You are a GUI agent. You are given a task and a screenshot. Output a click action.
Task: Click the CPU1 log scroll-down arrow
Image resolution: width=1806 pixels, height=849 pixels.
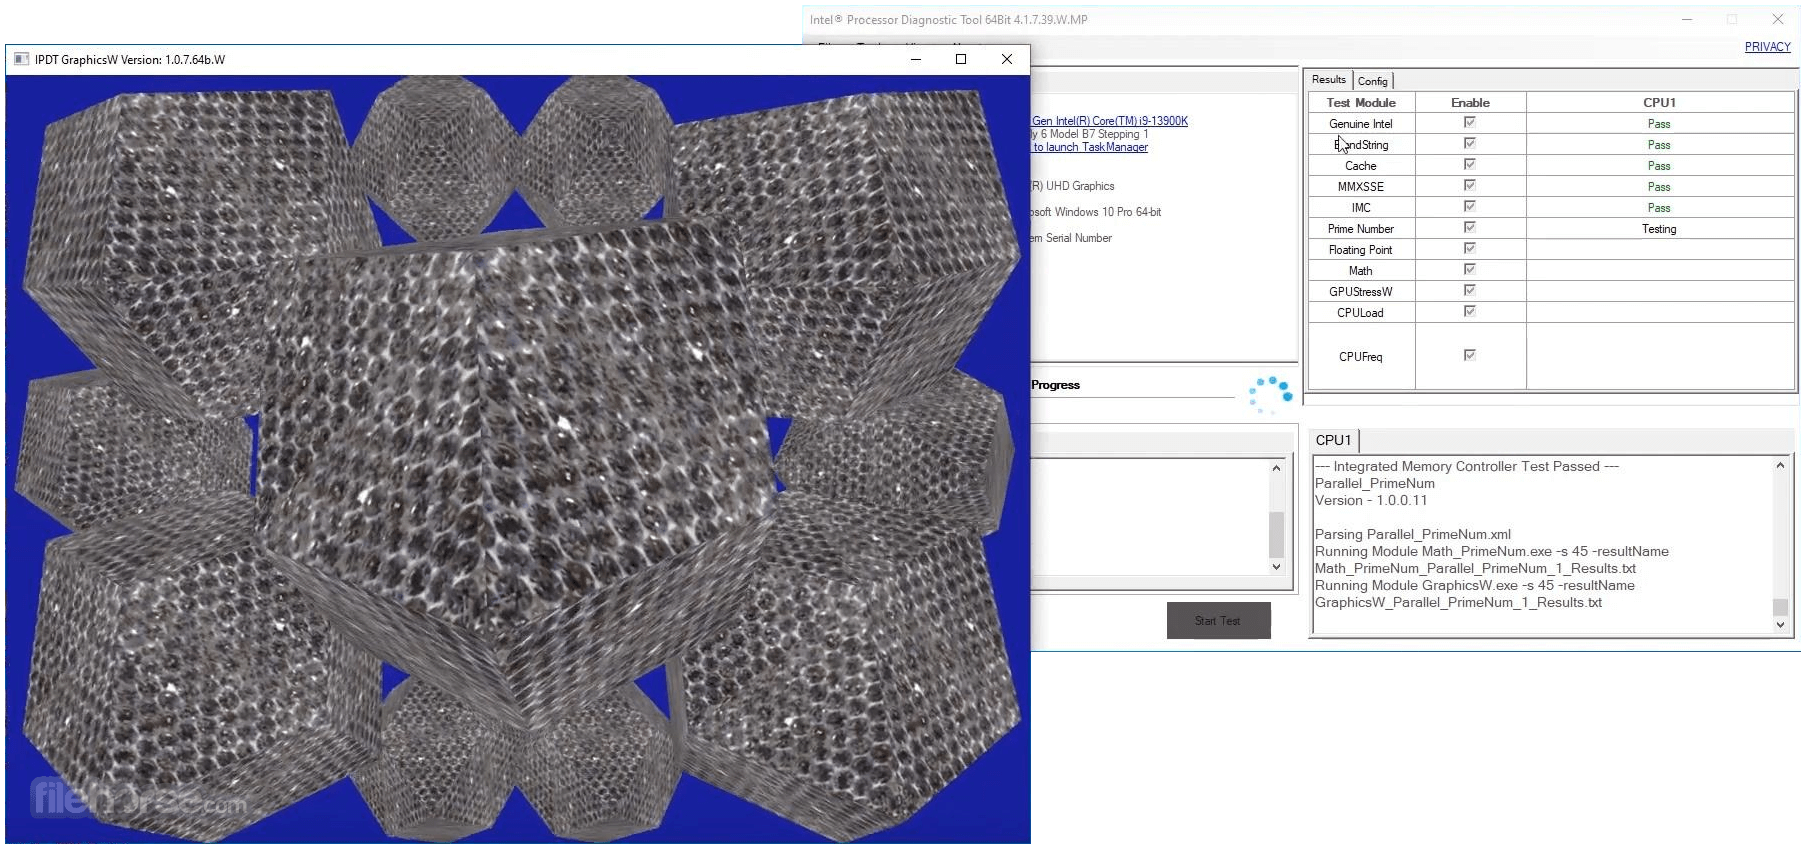1780,625
